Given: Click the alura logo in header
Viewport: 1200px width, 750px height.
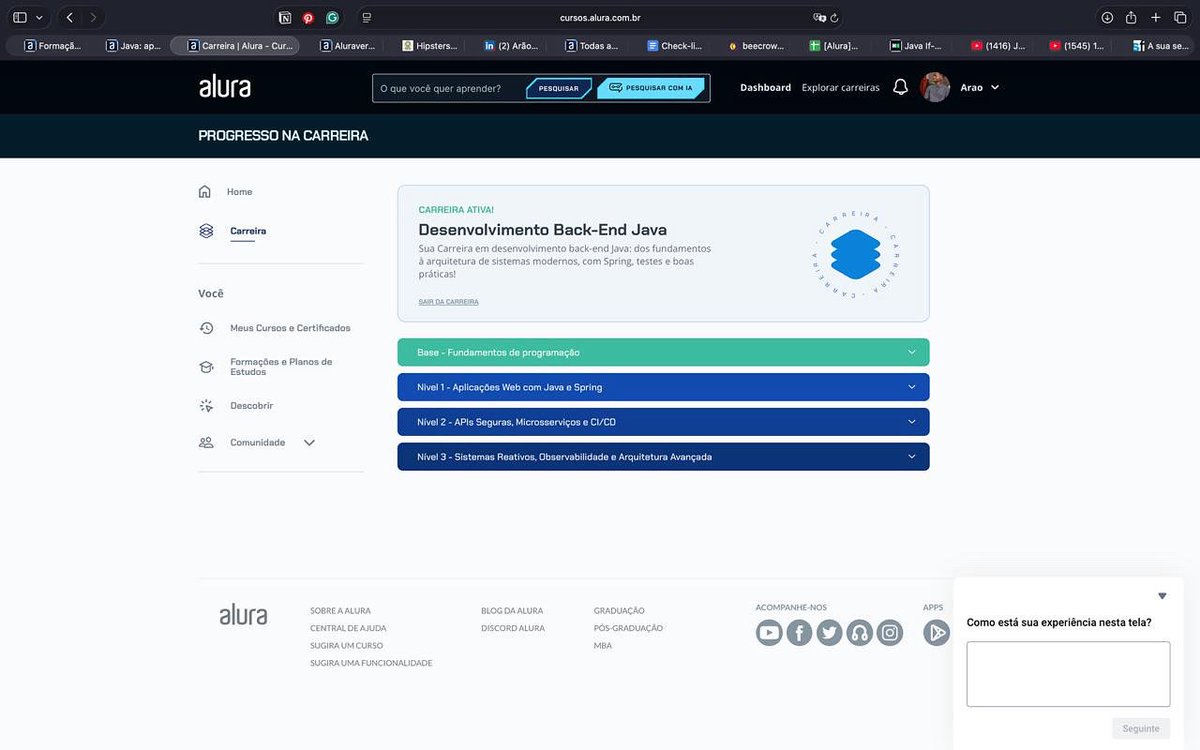Looking at the screenshot, I should point(225,87).
